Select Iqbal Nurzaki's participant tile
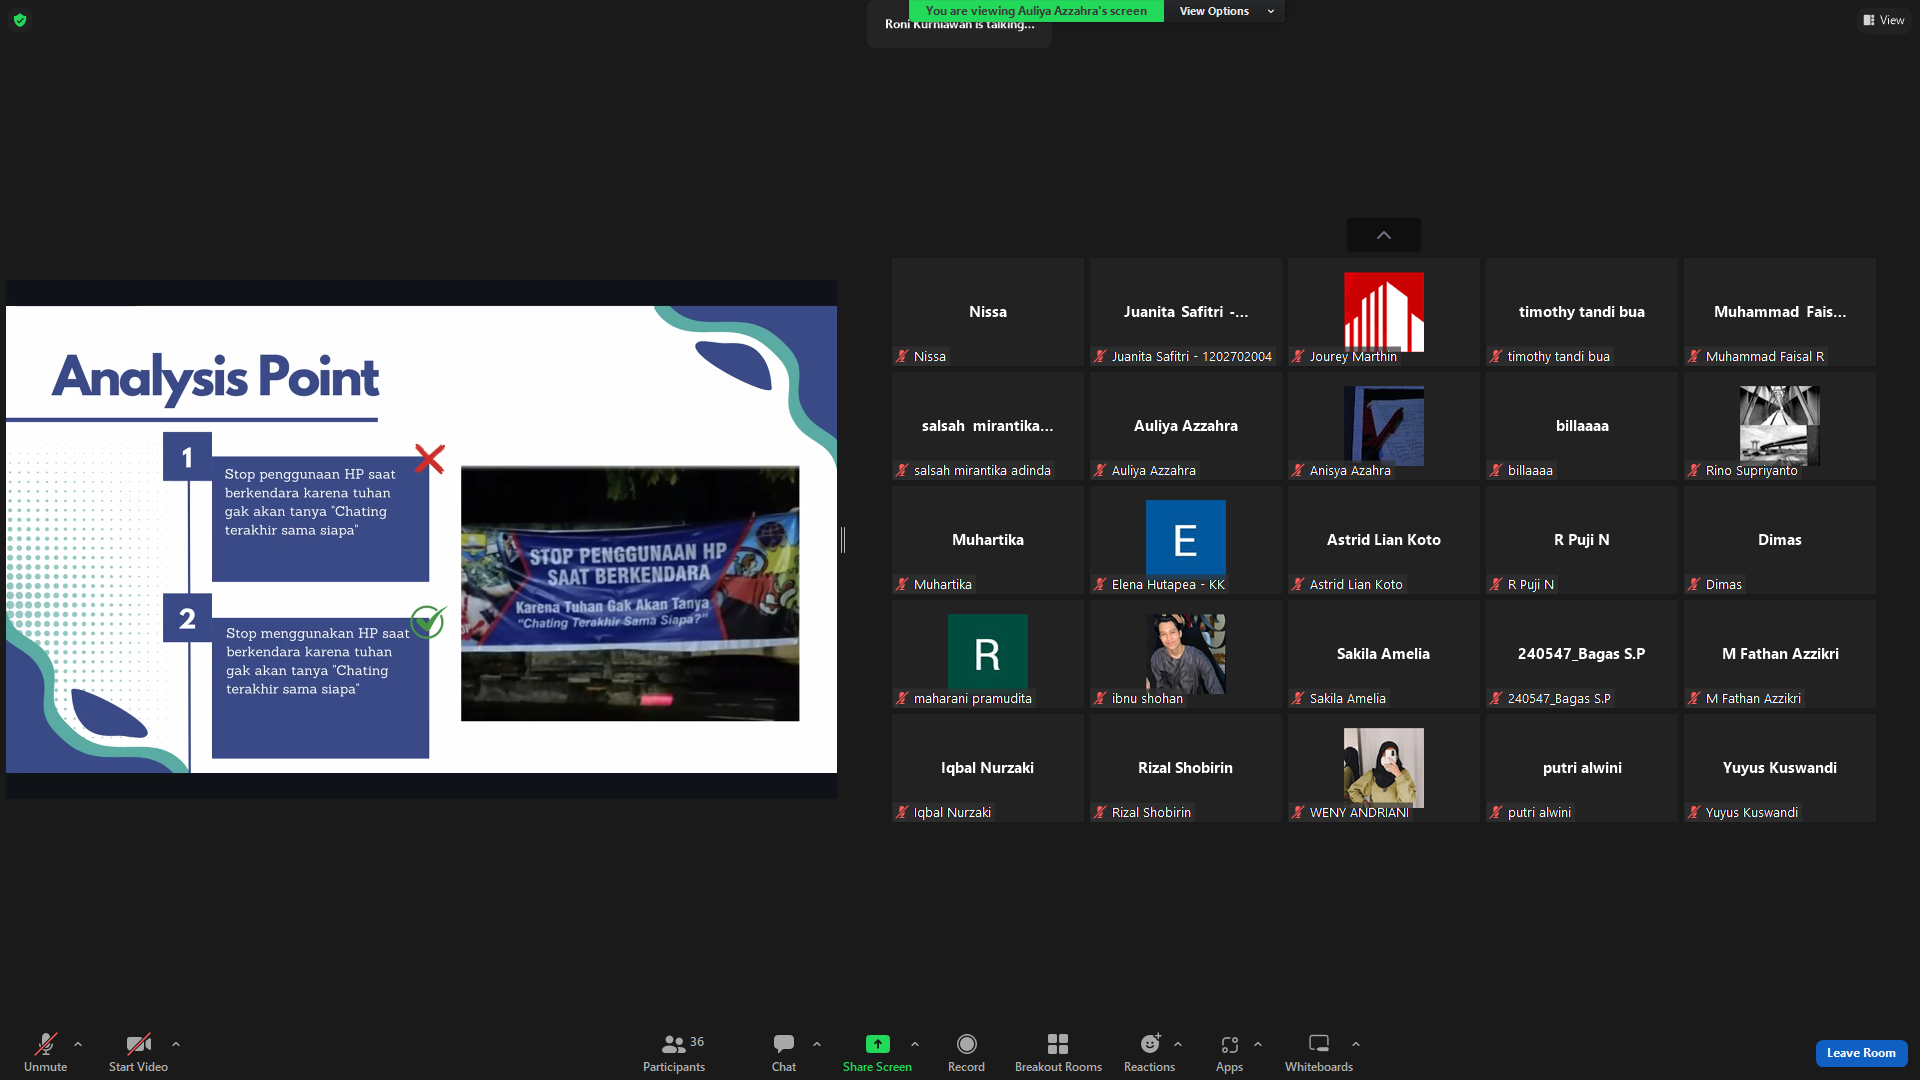Viewport: 1920px width, 1080px height. 988,768
